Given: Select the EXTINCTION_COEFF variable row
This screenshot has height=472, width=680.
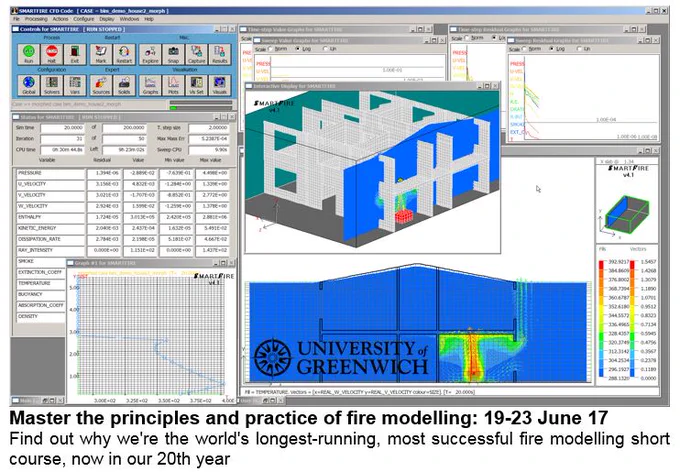Looking at the screenshot, I should (x=41, y=272).
